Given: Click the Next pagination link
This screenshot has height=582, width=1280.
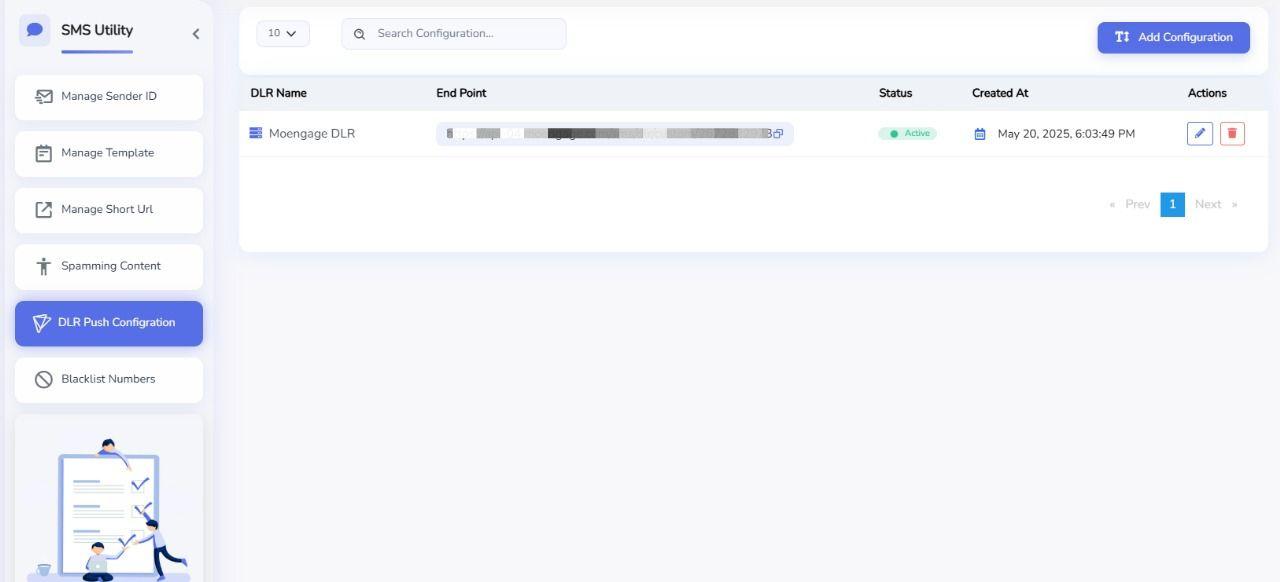Looking at the screenshot, I should 1208,204.
